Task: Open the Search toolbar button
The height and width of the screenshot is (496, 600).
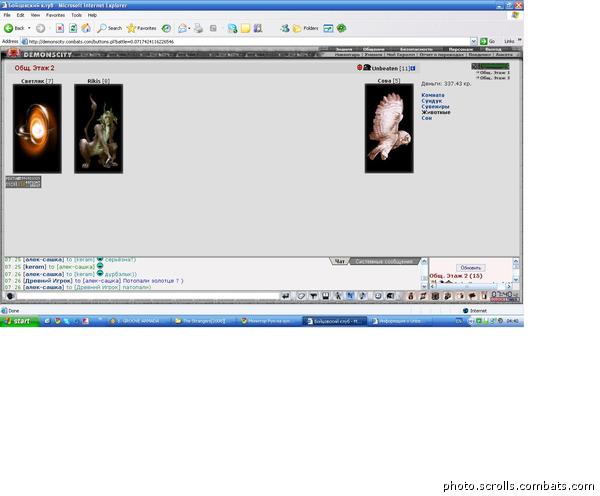Action: coord(109,28)
